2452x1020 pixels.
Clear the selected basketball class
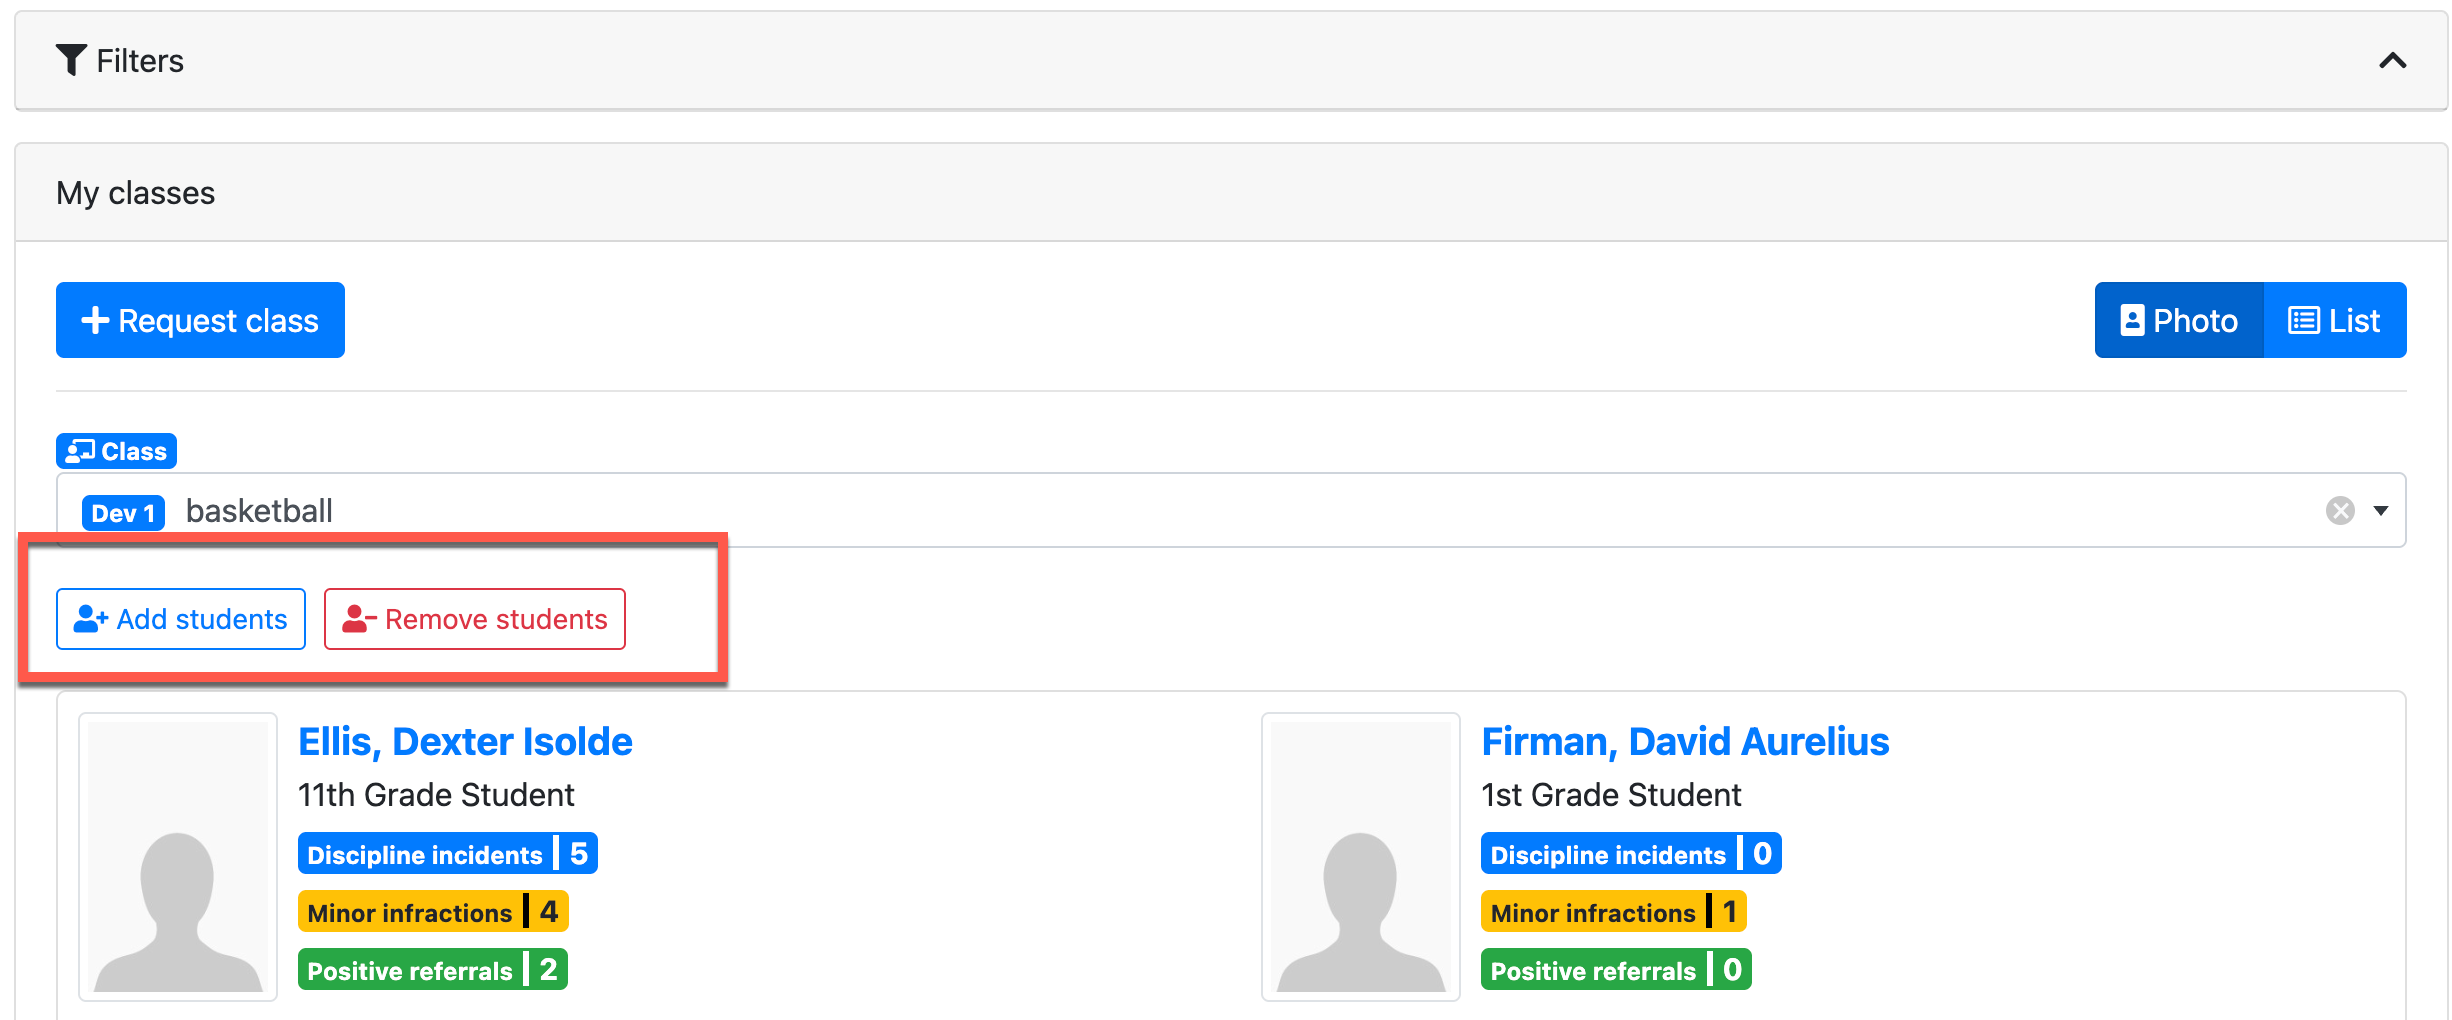tap(2339, 511)
